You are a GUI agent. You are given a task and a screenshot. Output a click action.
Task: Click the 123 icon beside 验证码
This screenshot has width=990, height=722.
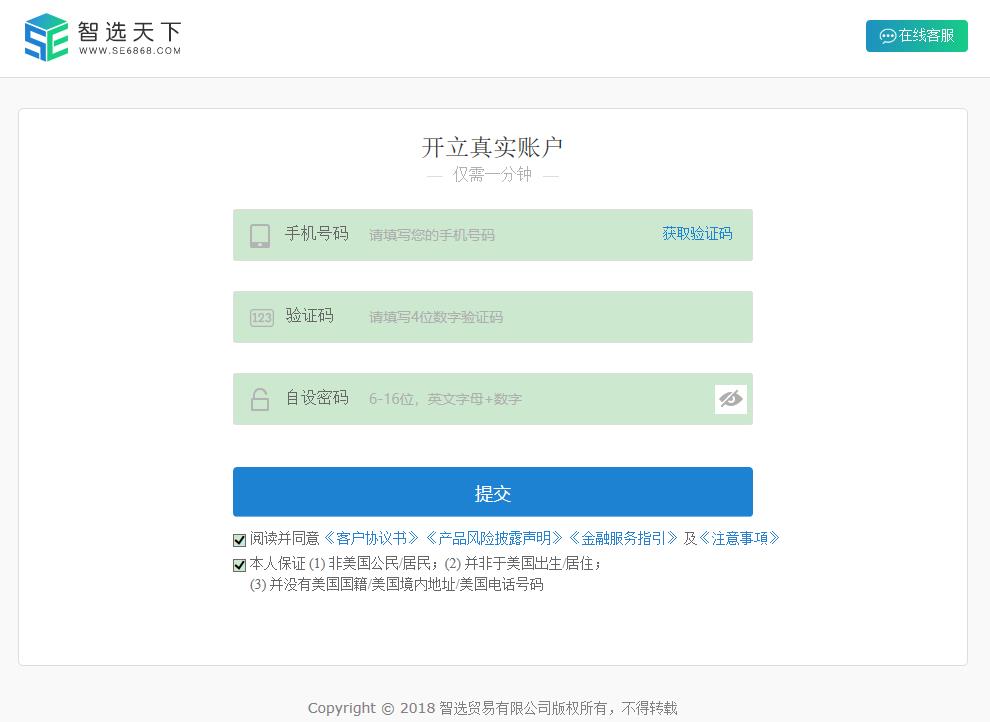pos(261,318)
